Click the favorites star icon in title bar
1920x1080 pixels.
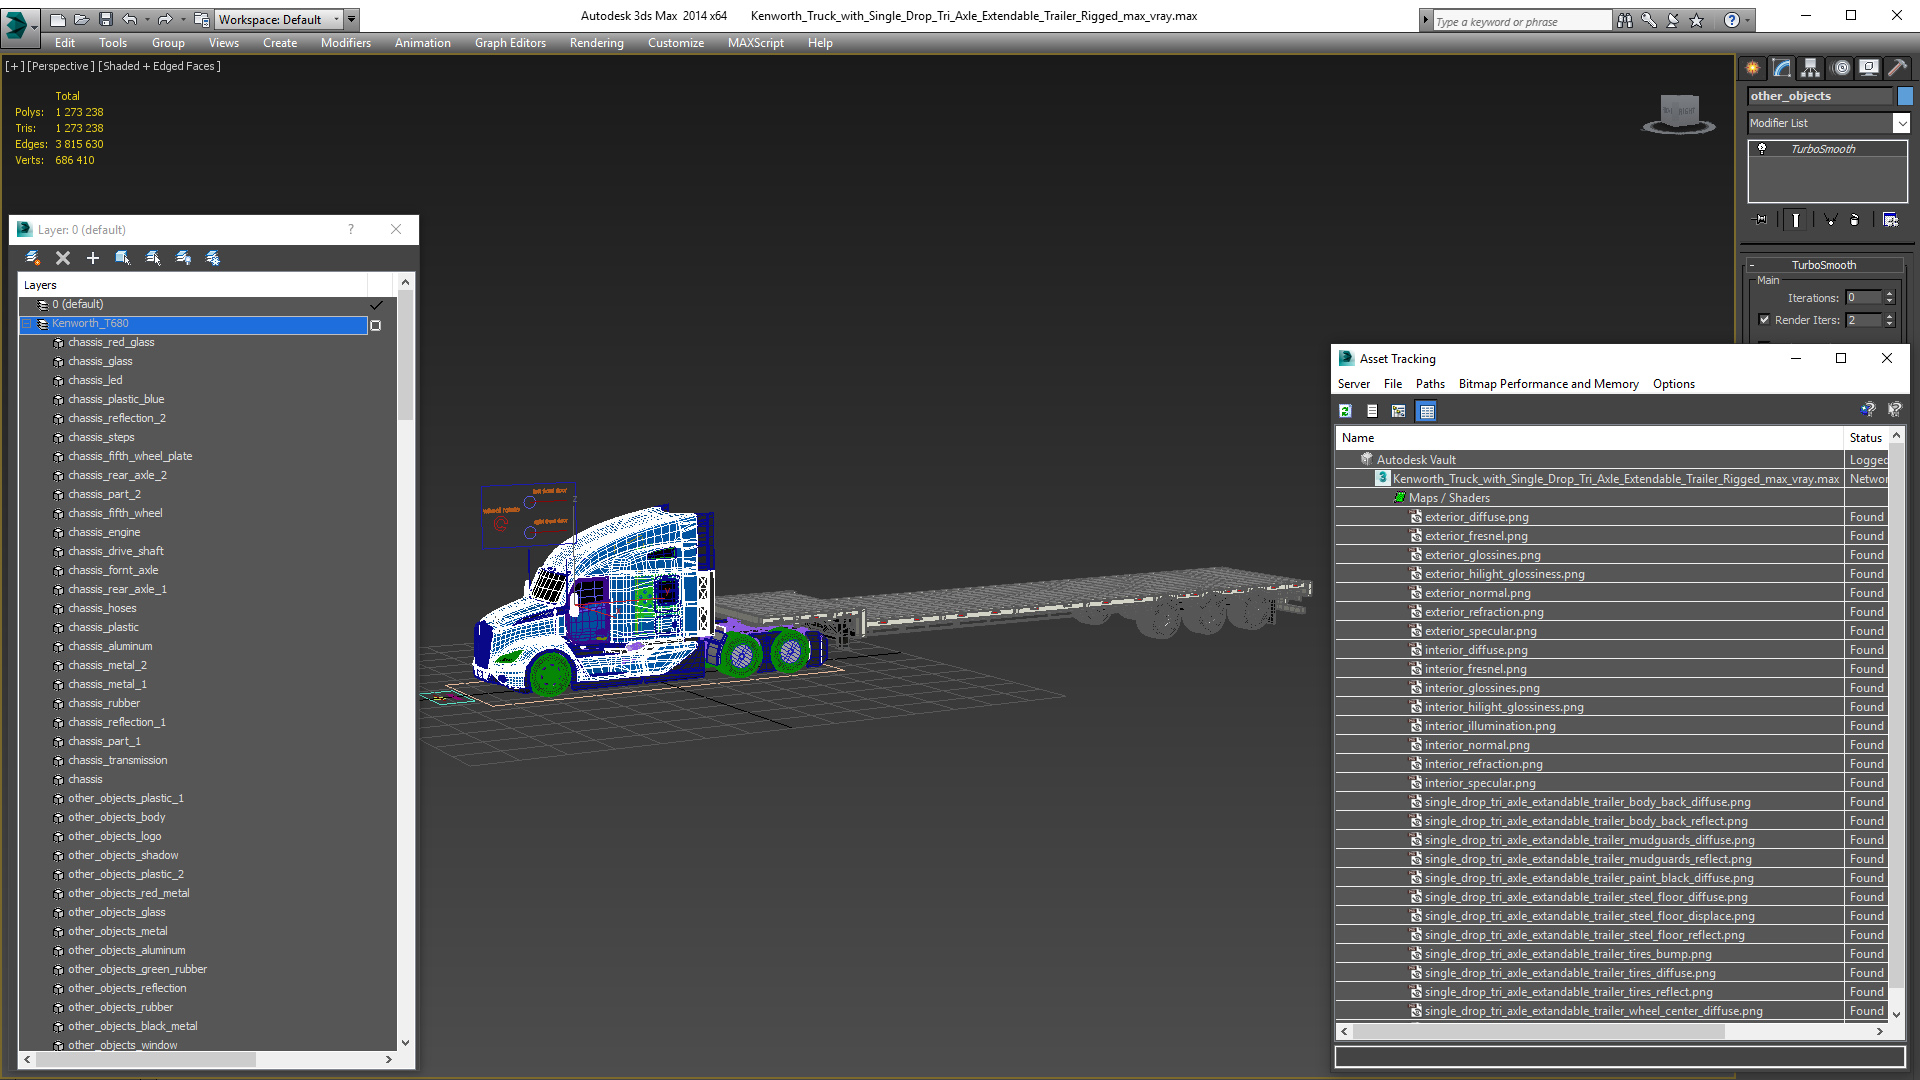pos(1697,20)
